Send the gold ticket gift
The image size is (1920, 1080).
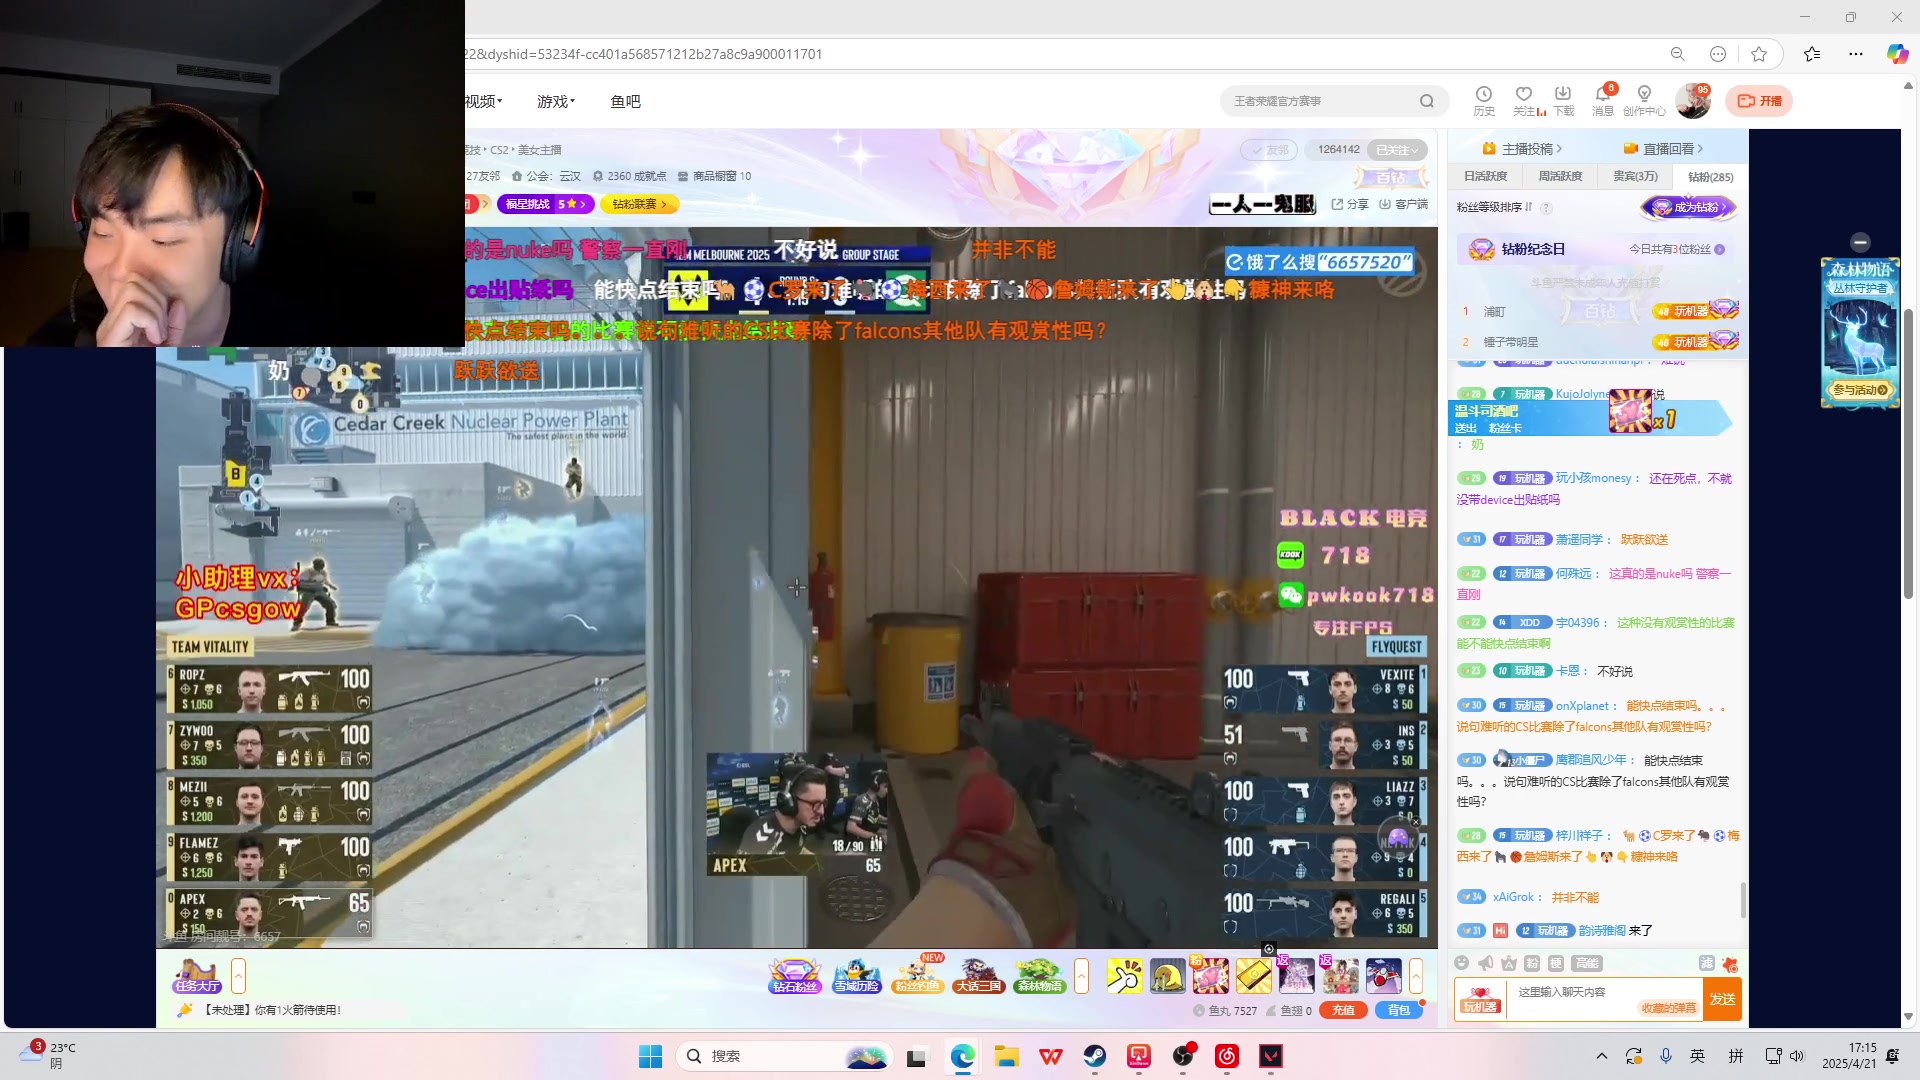point(1253,975)
